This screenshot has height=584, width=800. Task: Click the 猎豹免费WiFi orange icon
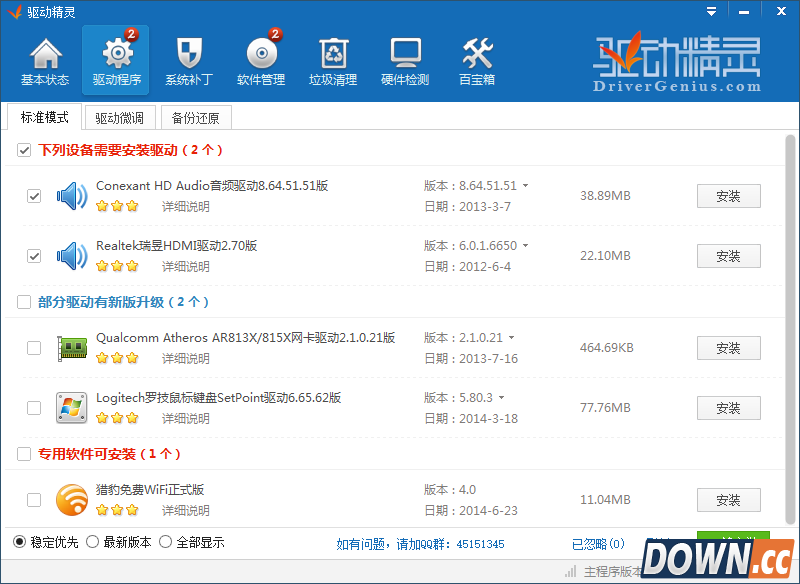(x=72, y=499)
